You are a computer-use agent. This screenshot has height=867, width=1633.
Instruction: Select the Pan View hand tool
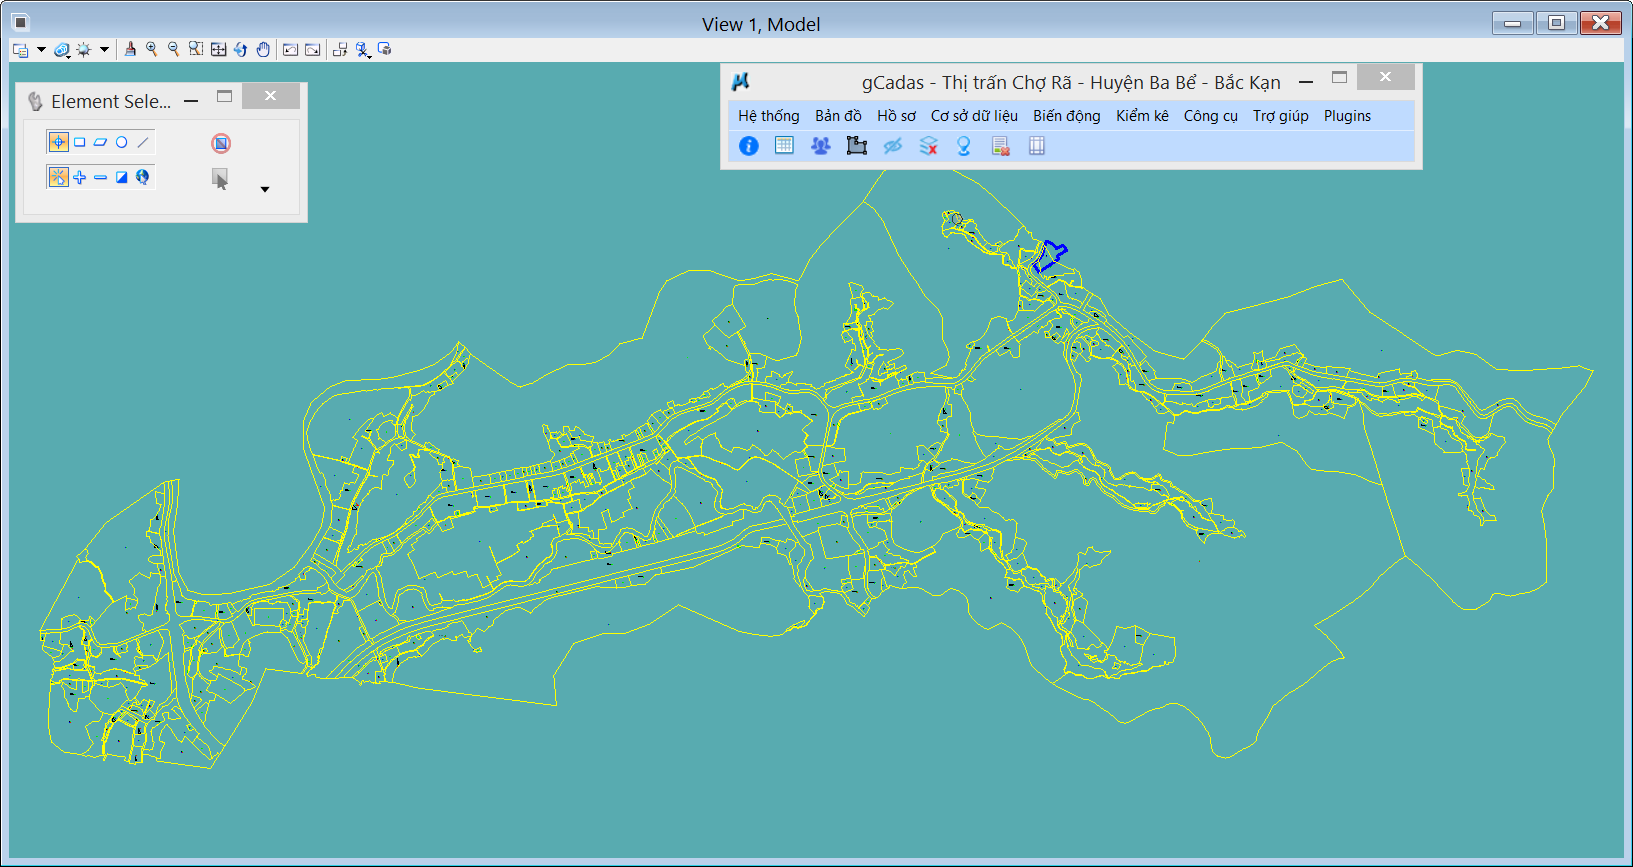pos(263,49)
